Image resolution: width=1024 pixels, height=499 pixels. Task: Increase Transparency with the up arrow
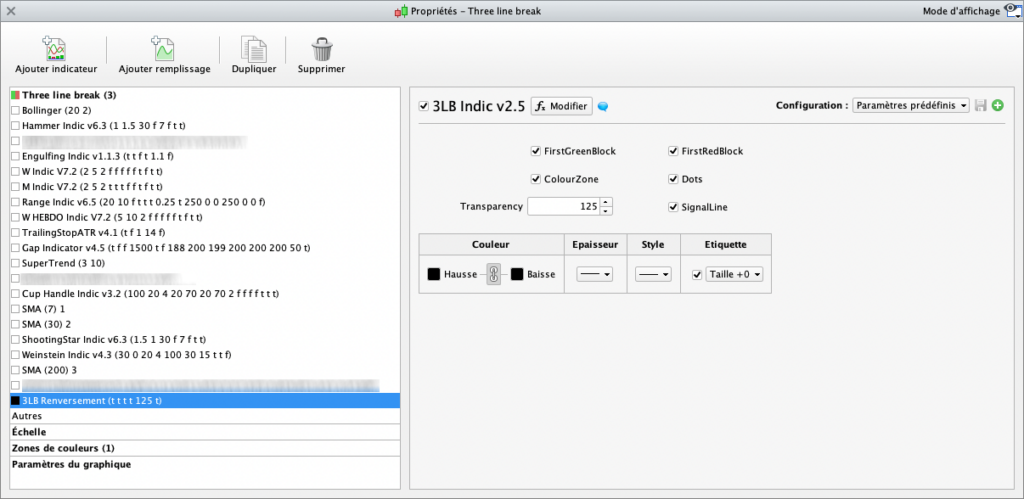point(607,202)
